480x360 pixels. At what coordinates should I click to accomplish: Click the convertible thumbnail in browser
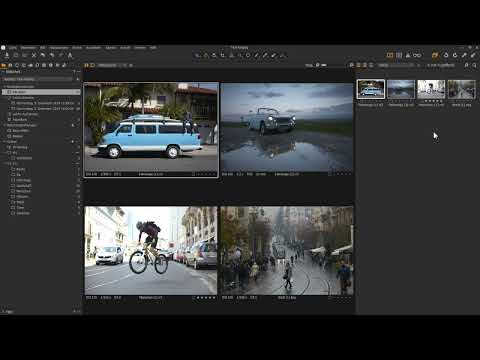click(x=401, y=89)
